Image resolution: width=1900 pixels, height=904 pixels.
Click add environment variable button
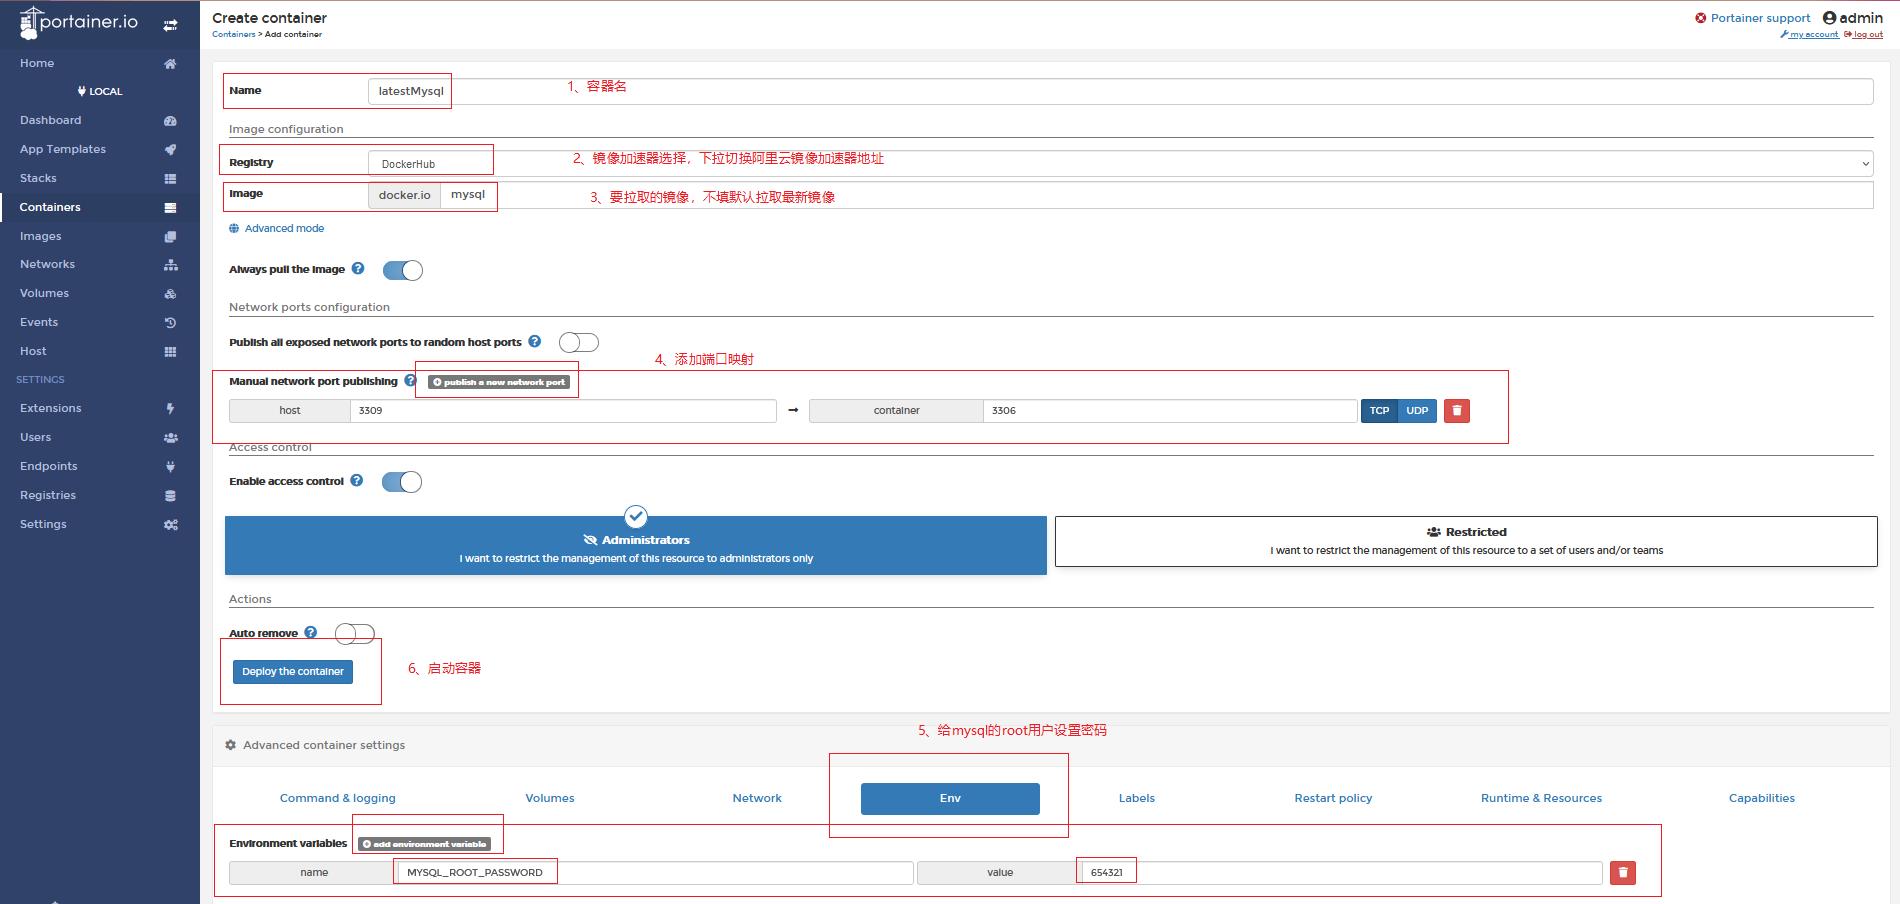[x=425, y=844]
